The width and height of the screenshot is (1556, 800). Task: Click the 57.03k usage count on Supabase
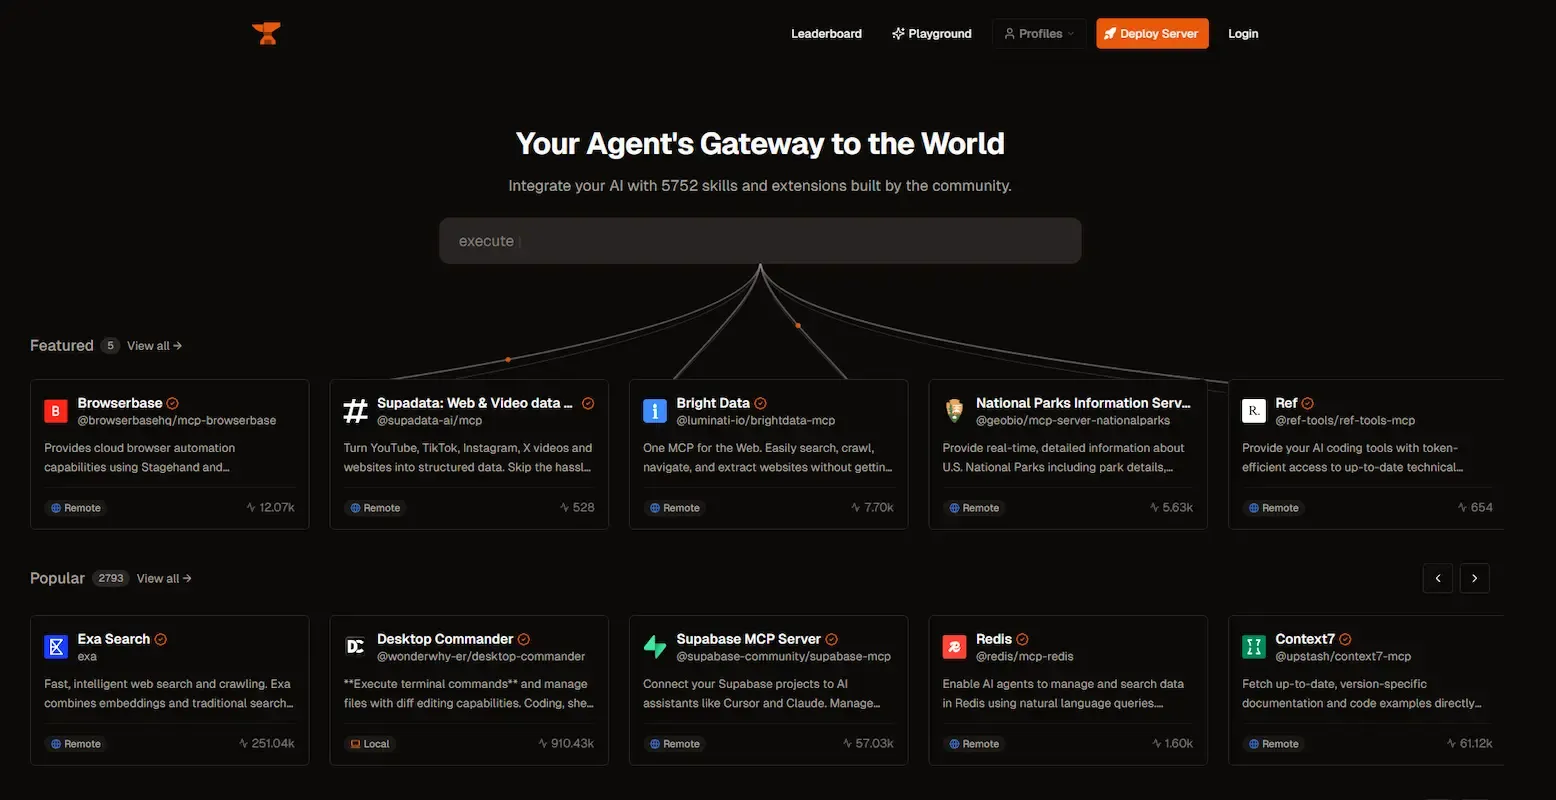tap(869, 744)
